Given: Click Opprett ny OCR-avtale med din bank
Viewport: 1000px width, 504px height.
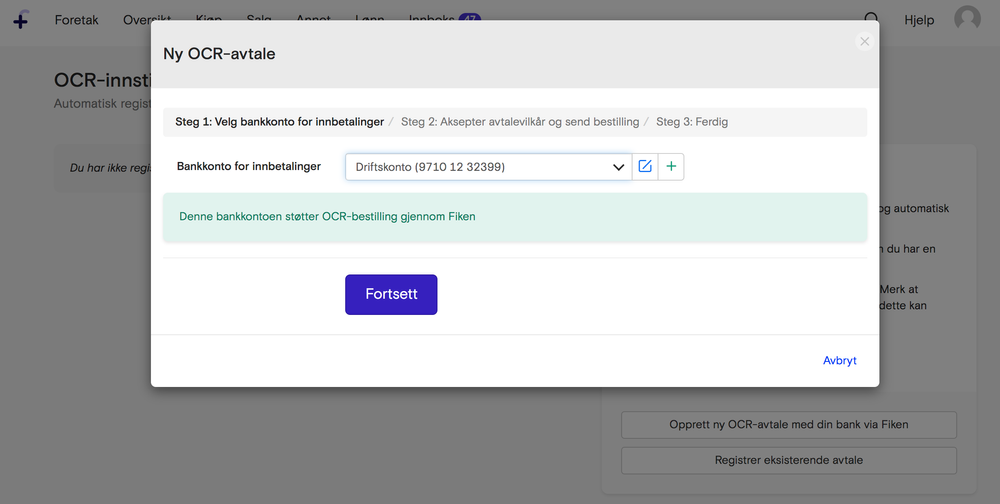Looking at the screenshot, I should [788, 424].
